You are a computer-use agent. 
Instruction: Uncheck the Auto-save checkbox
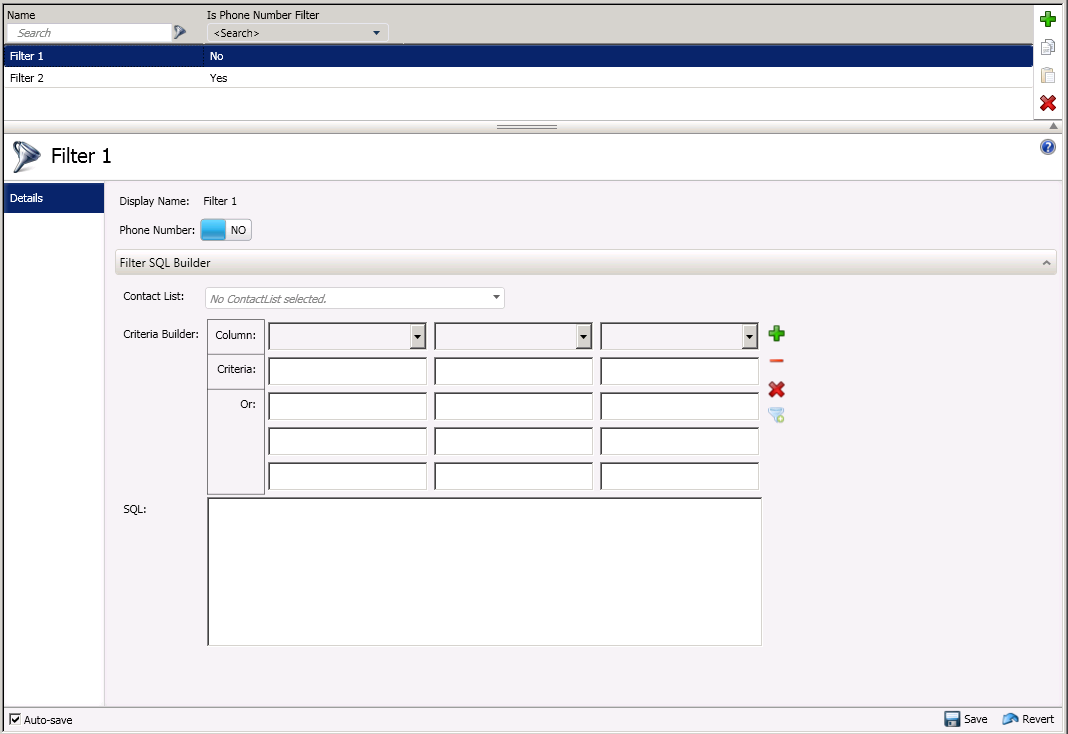pos(15,719)
